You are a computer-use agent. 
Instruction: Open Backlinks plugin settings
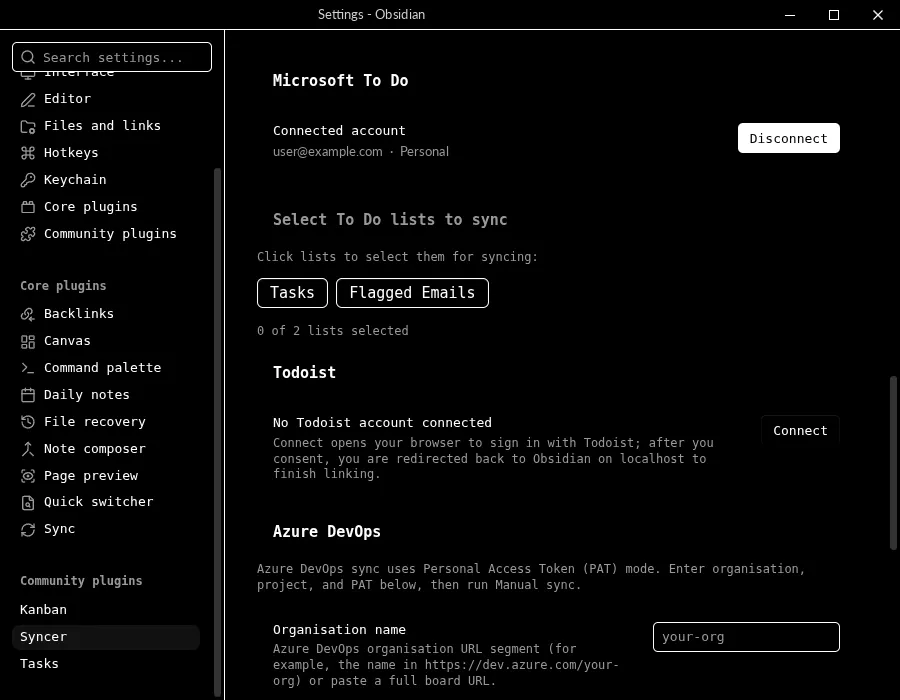106,313
